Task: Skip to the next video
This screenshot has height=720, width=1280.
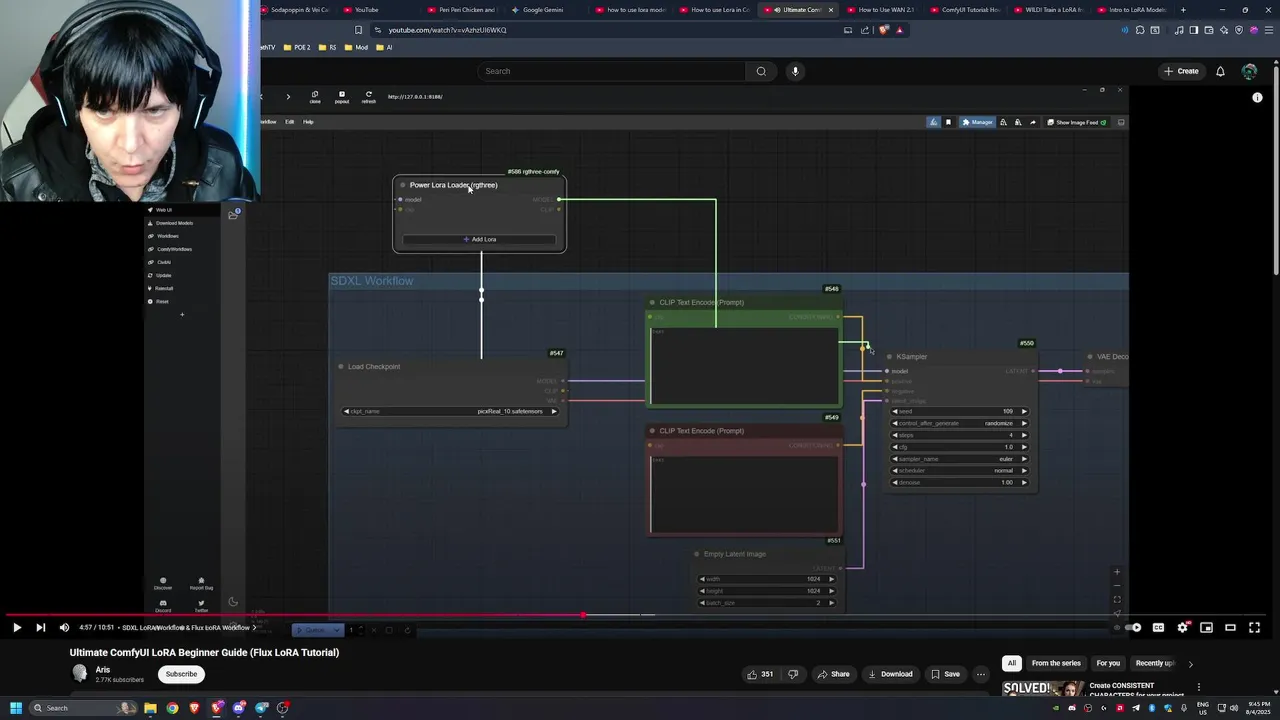Action: point(40,628)
